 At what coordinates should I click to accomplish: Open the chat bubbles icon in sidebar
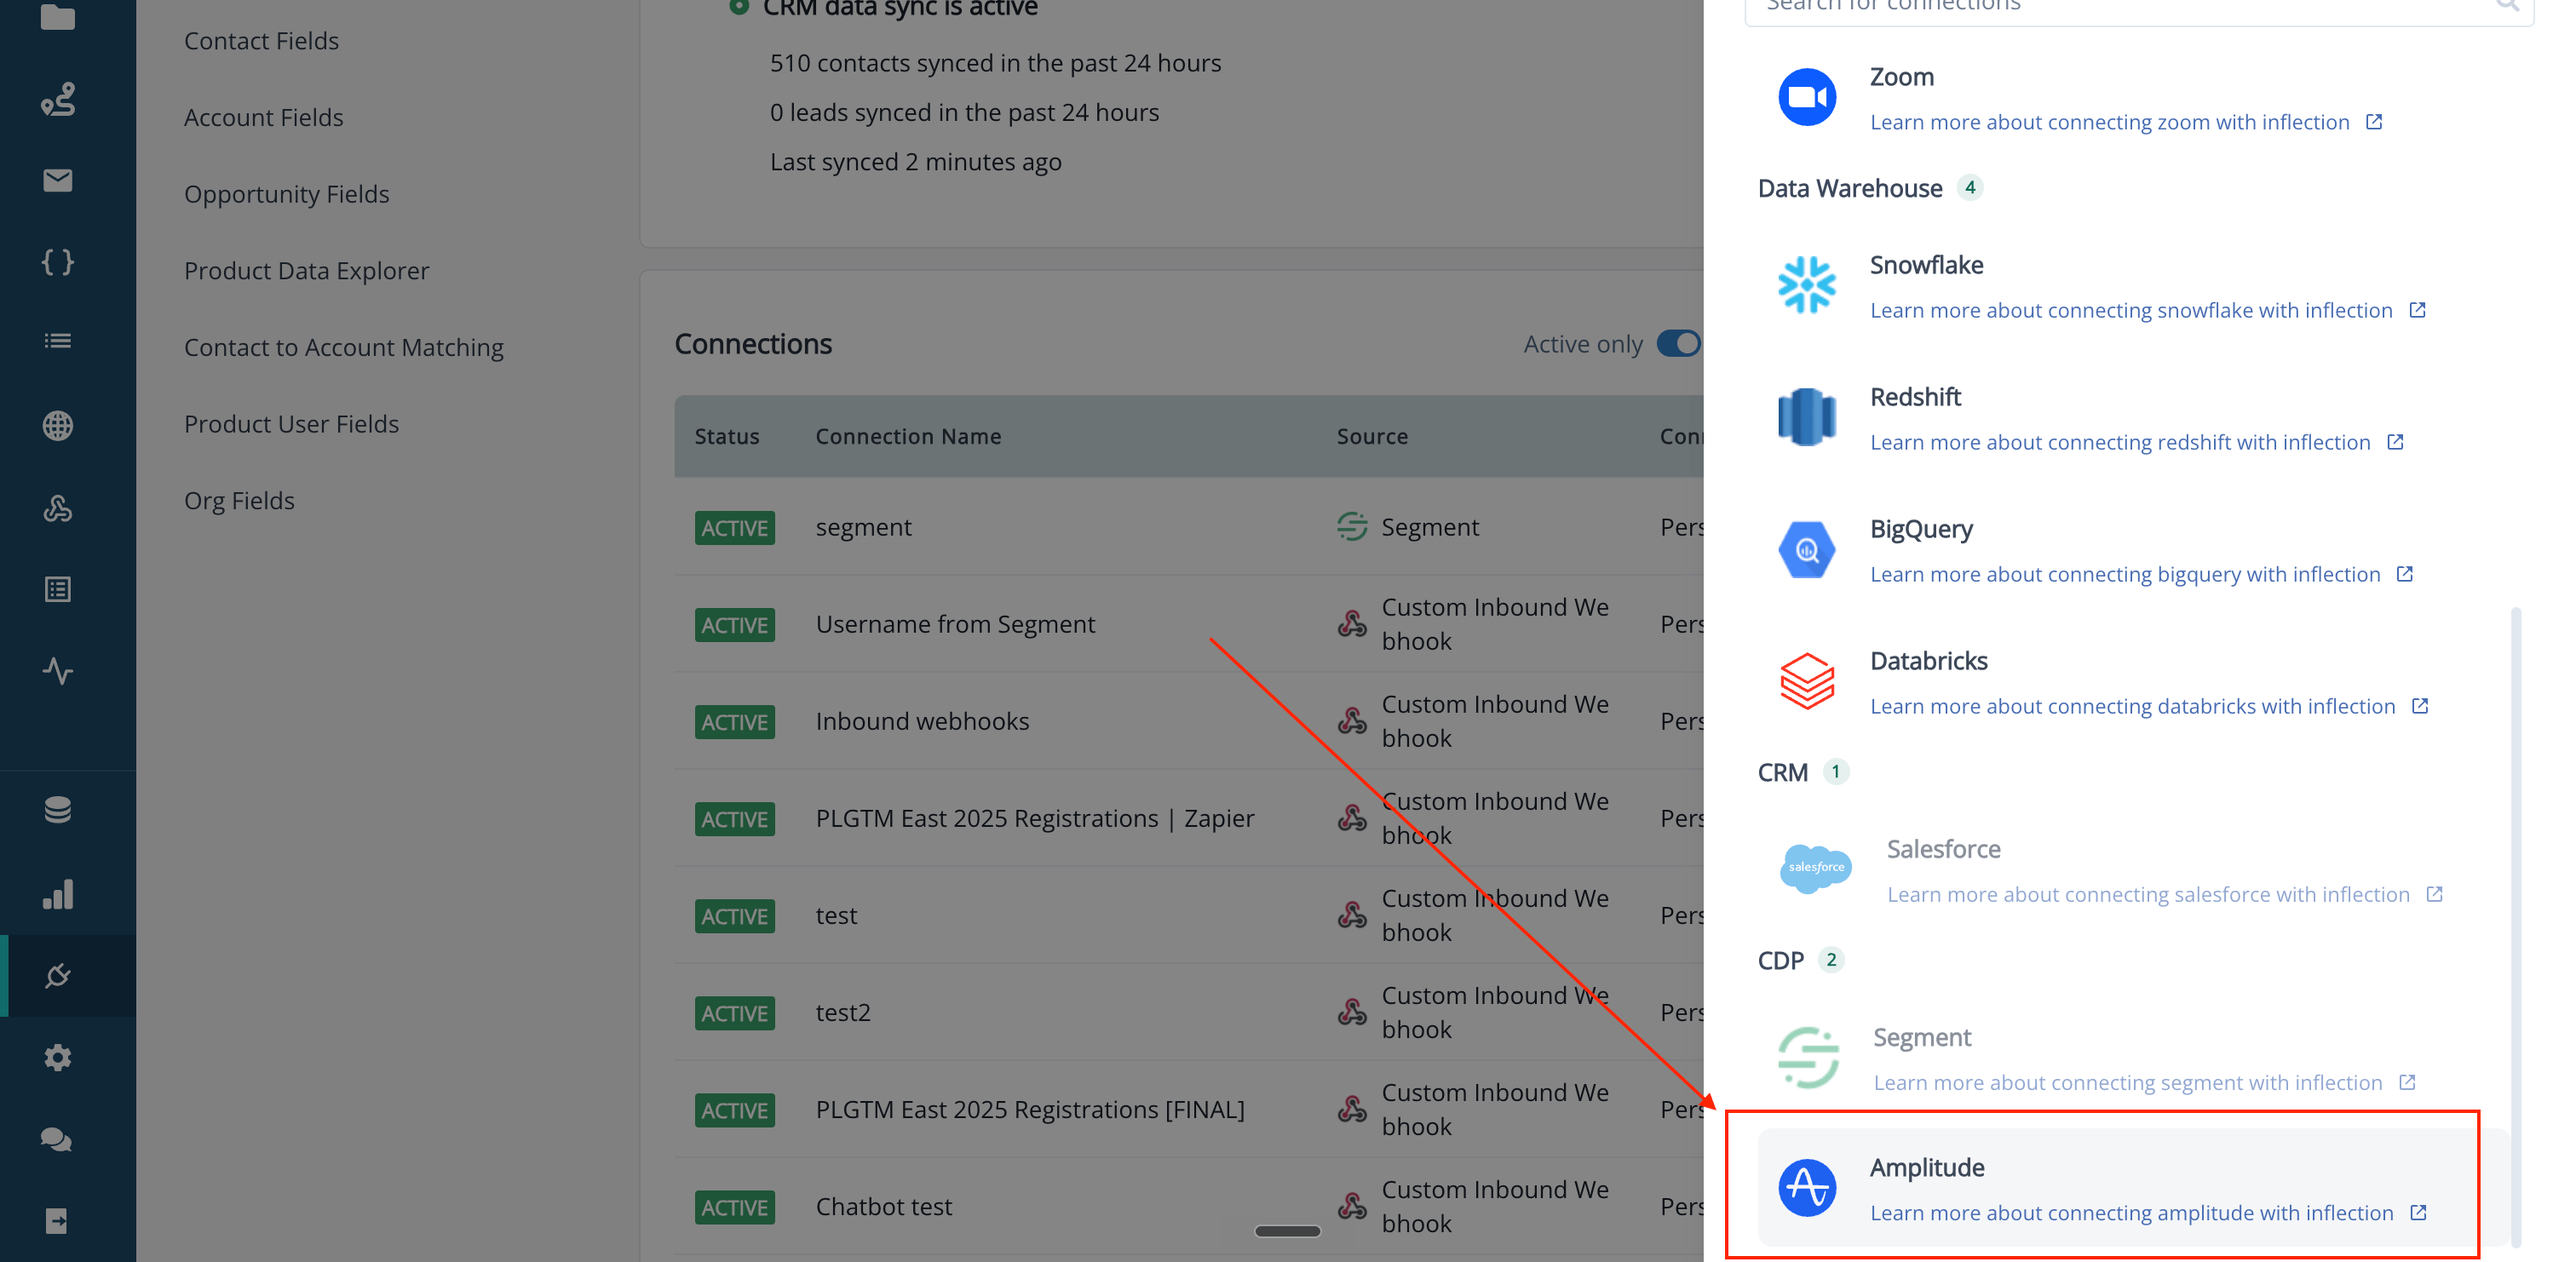tap(56, 1139)
